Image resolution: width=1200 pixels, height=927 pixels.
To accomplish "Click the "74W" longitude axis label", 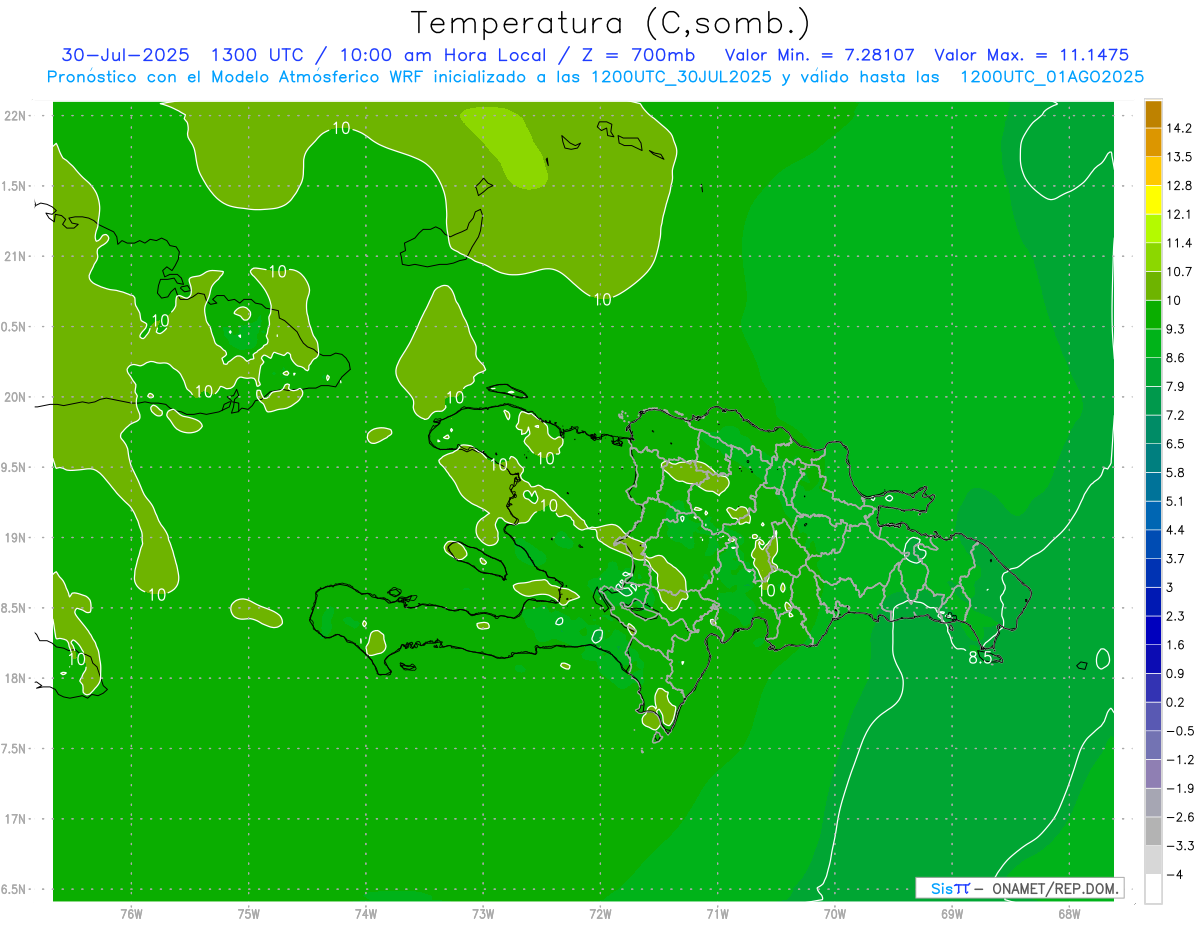I will click(365, 914).
